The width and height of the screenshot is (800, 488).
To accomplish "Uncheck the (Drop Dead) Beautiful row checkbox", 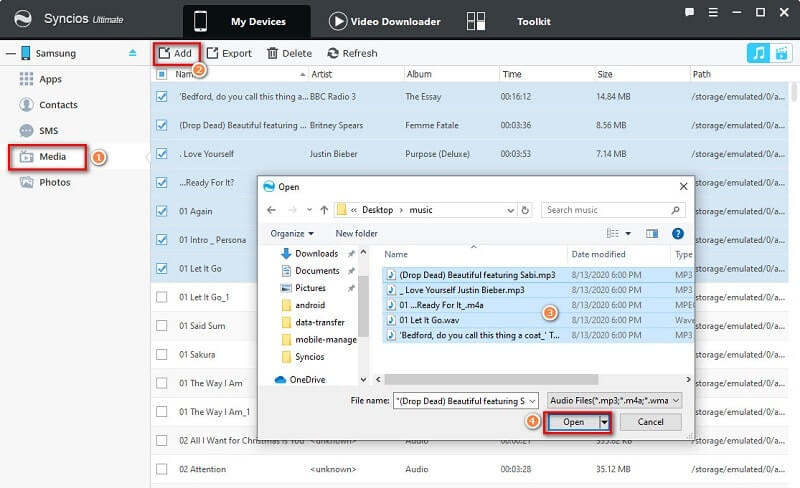I will 162,125.
